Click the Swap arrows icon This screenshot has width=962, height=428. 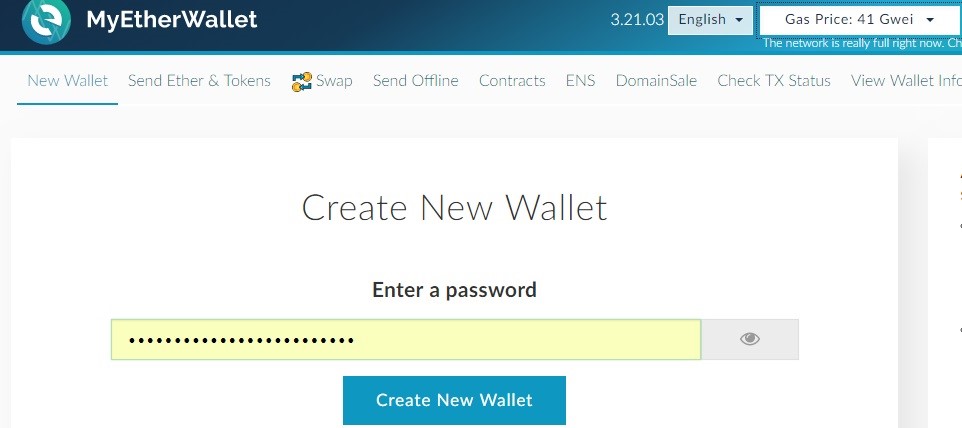coord(302,82)
